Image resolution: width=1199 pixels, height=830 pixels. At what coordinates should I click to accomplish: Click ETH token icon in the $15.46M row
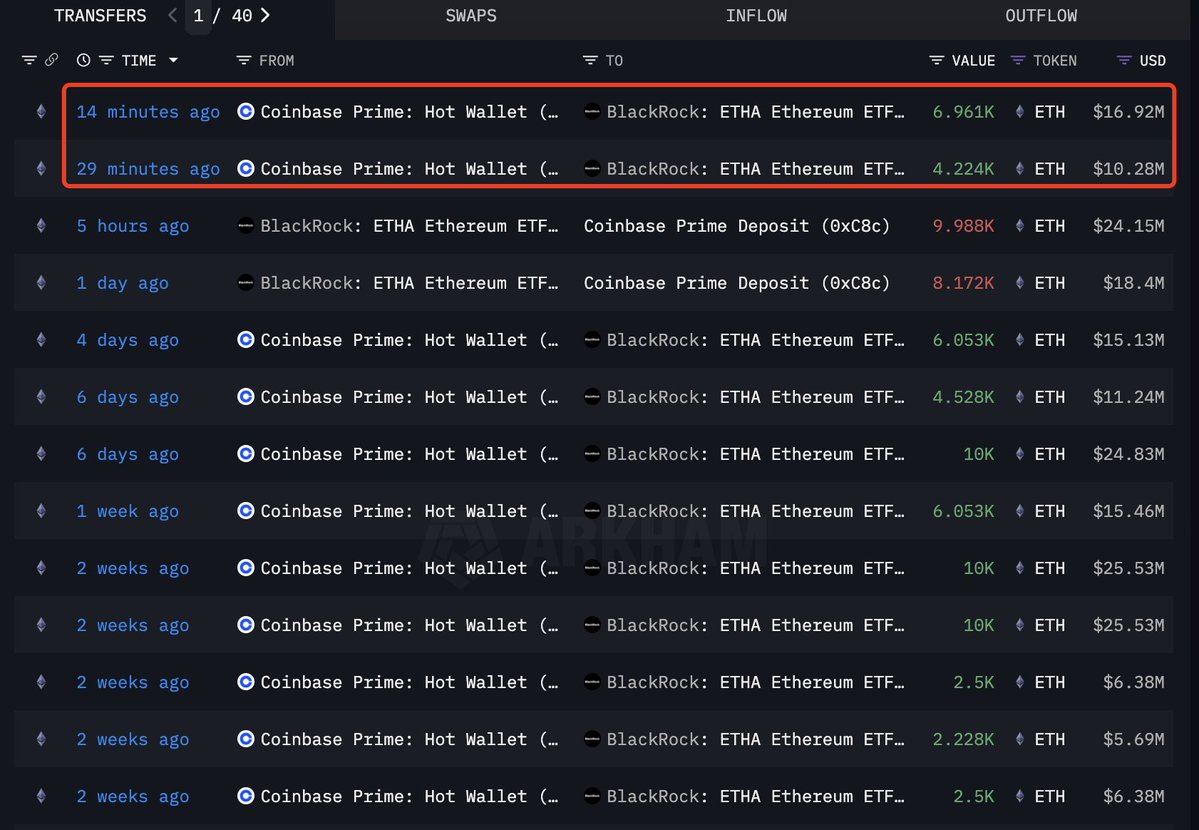[x=1019, y=511]
